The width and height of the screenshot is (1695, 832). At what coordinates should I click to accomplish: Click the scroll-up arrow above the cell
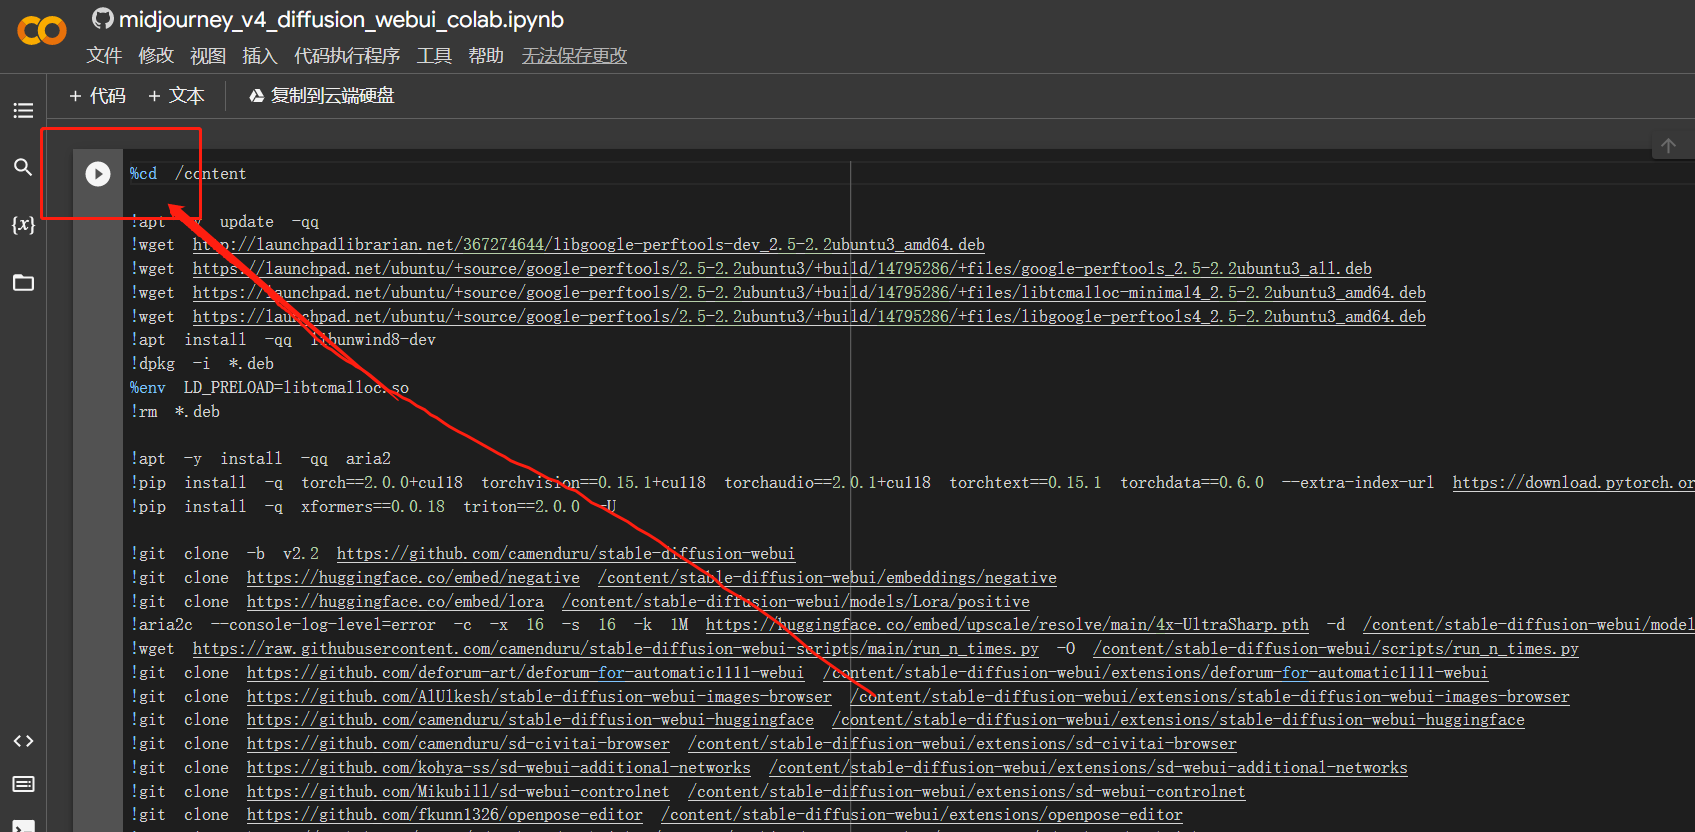click(x=1668, y=146)
